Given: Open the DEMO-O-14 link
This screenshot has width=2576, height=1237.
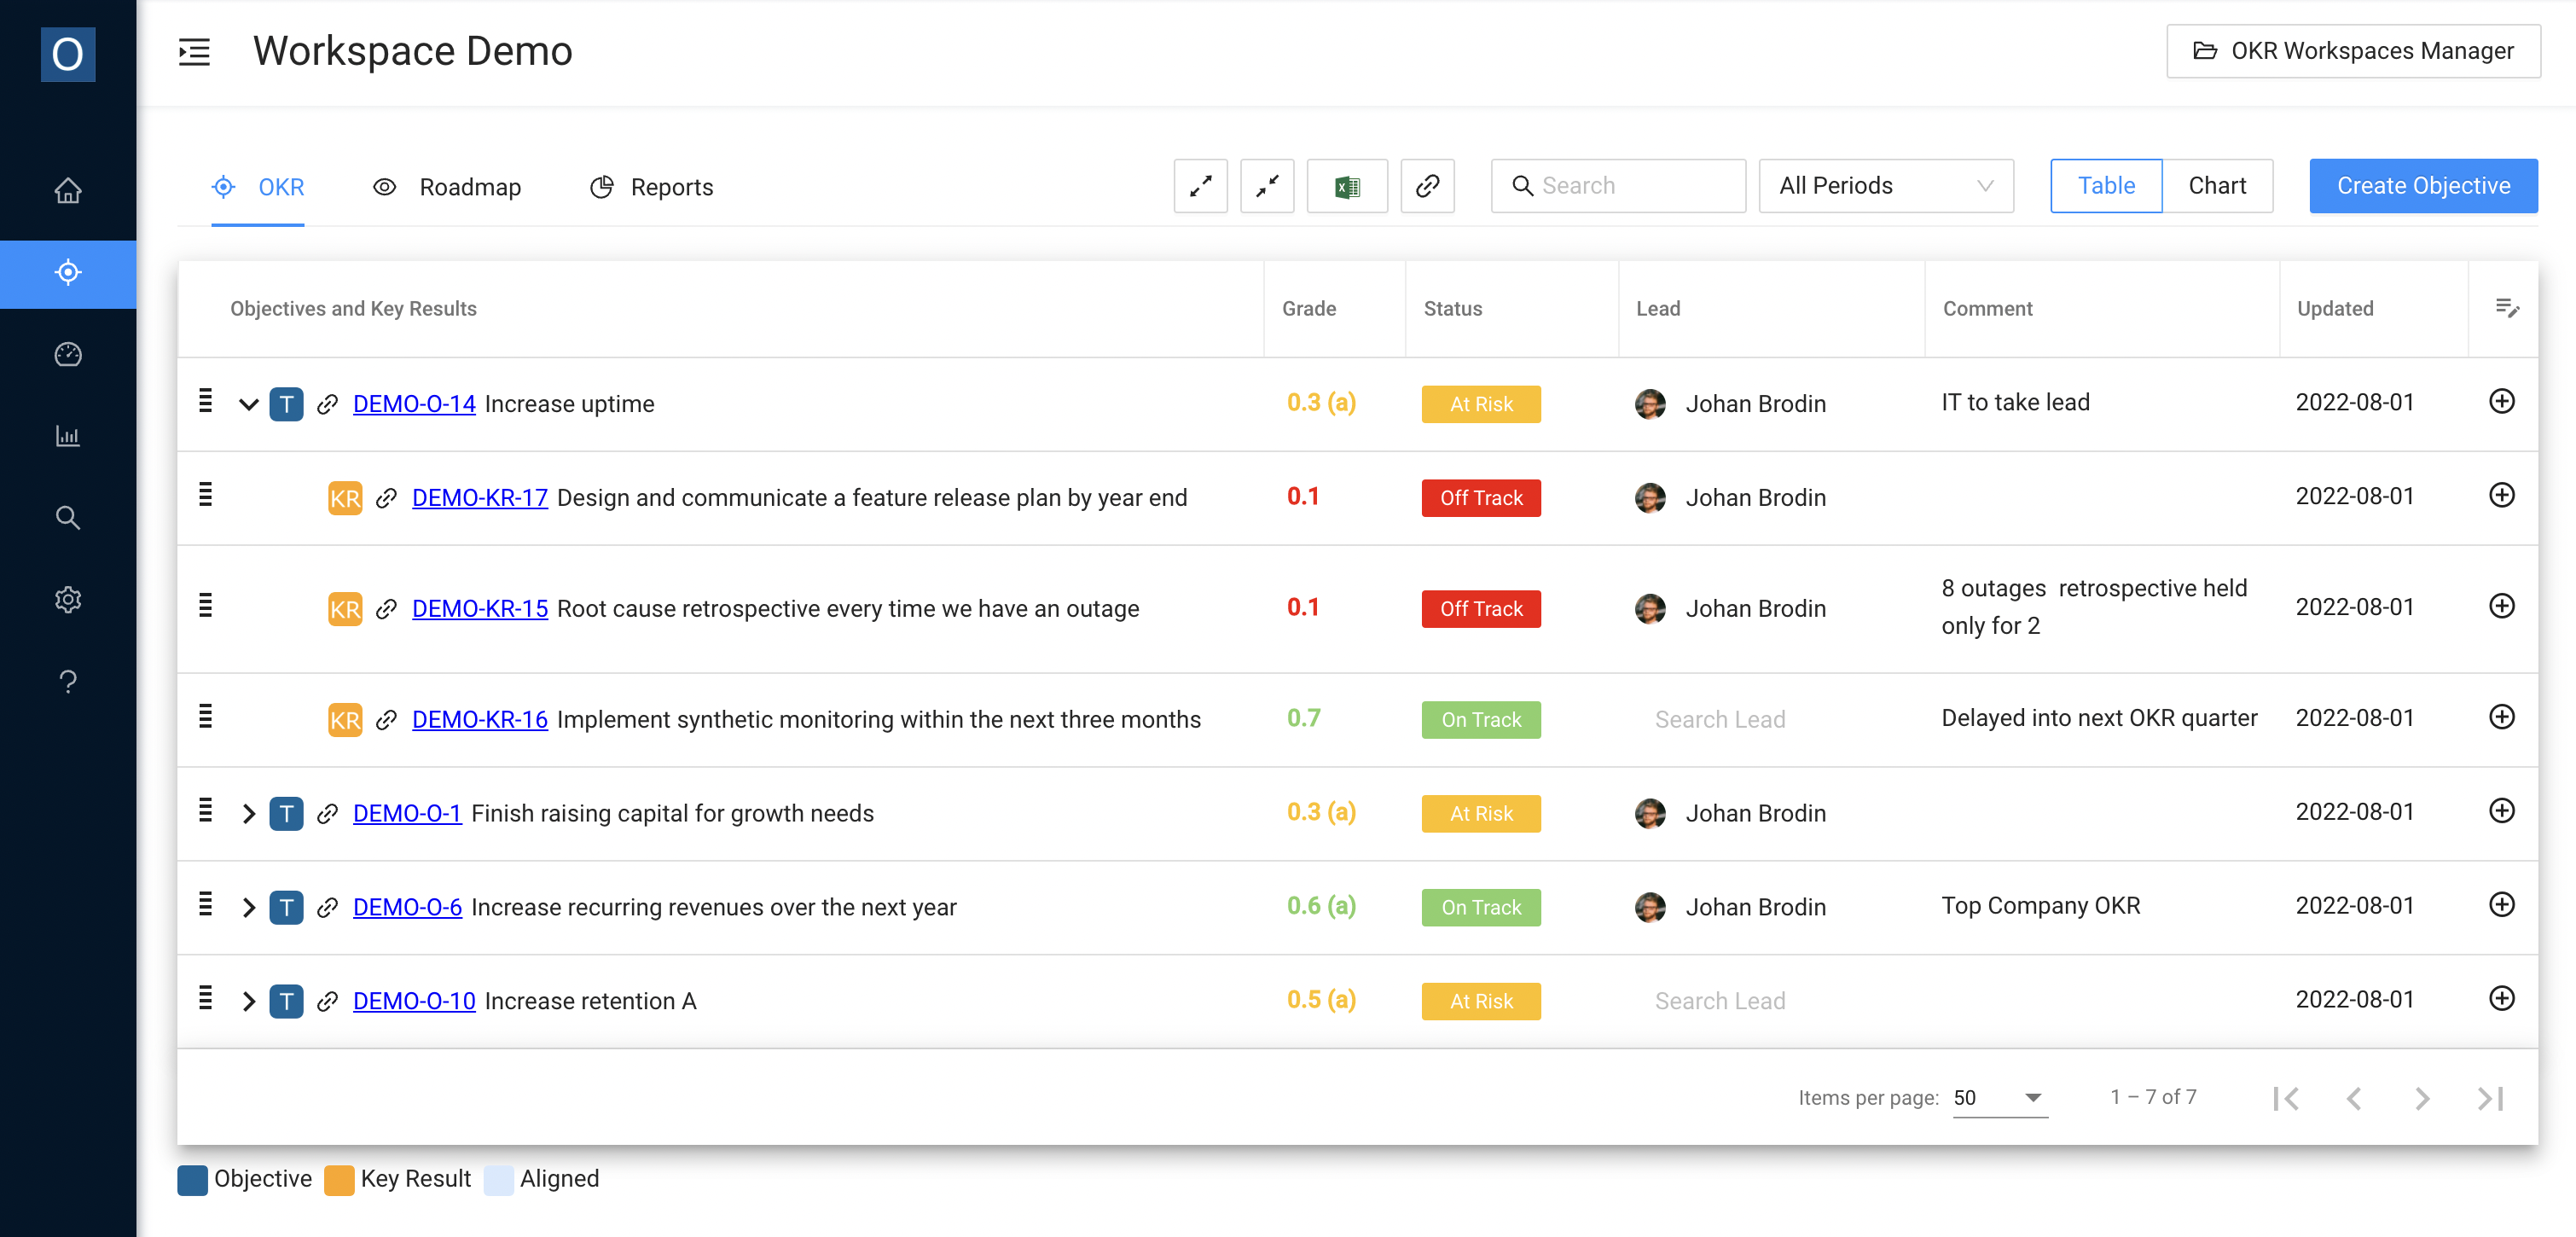Looking at the screenshot, I should coord(414,404).
